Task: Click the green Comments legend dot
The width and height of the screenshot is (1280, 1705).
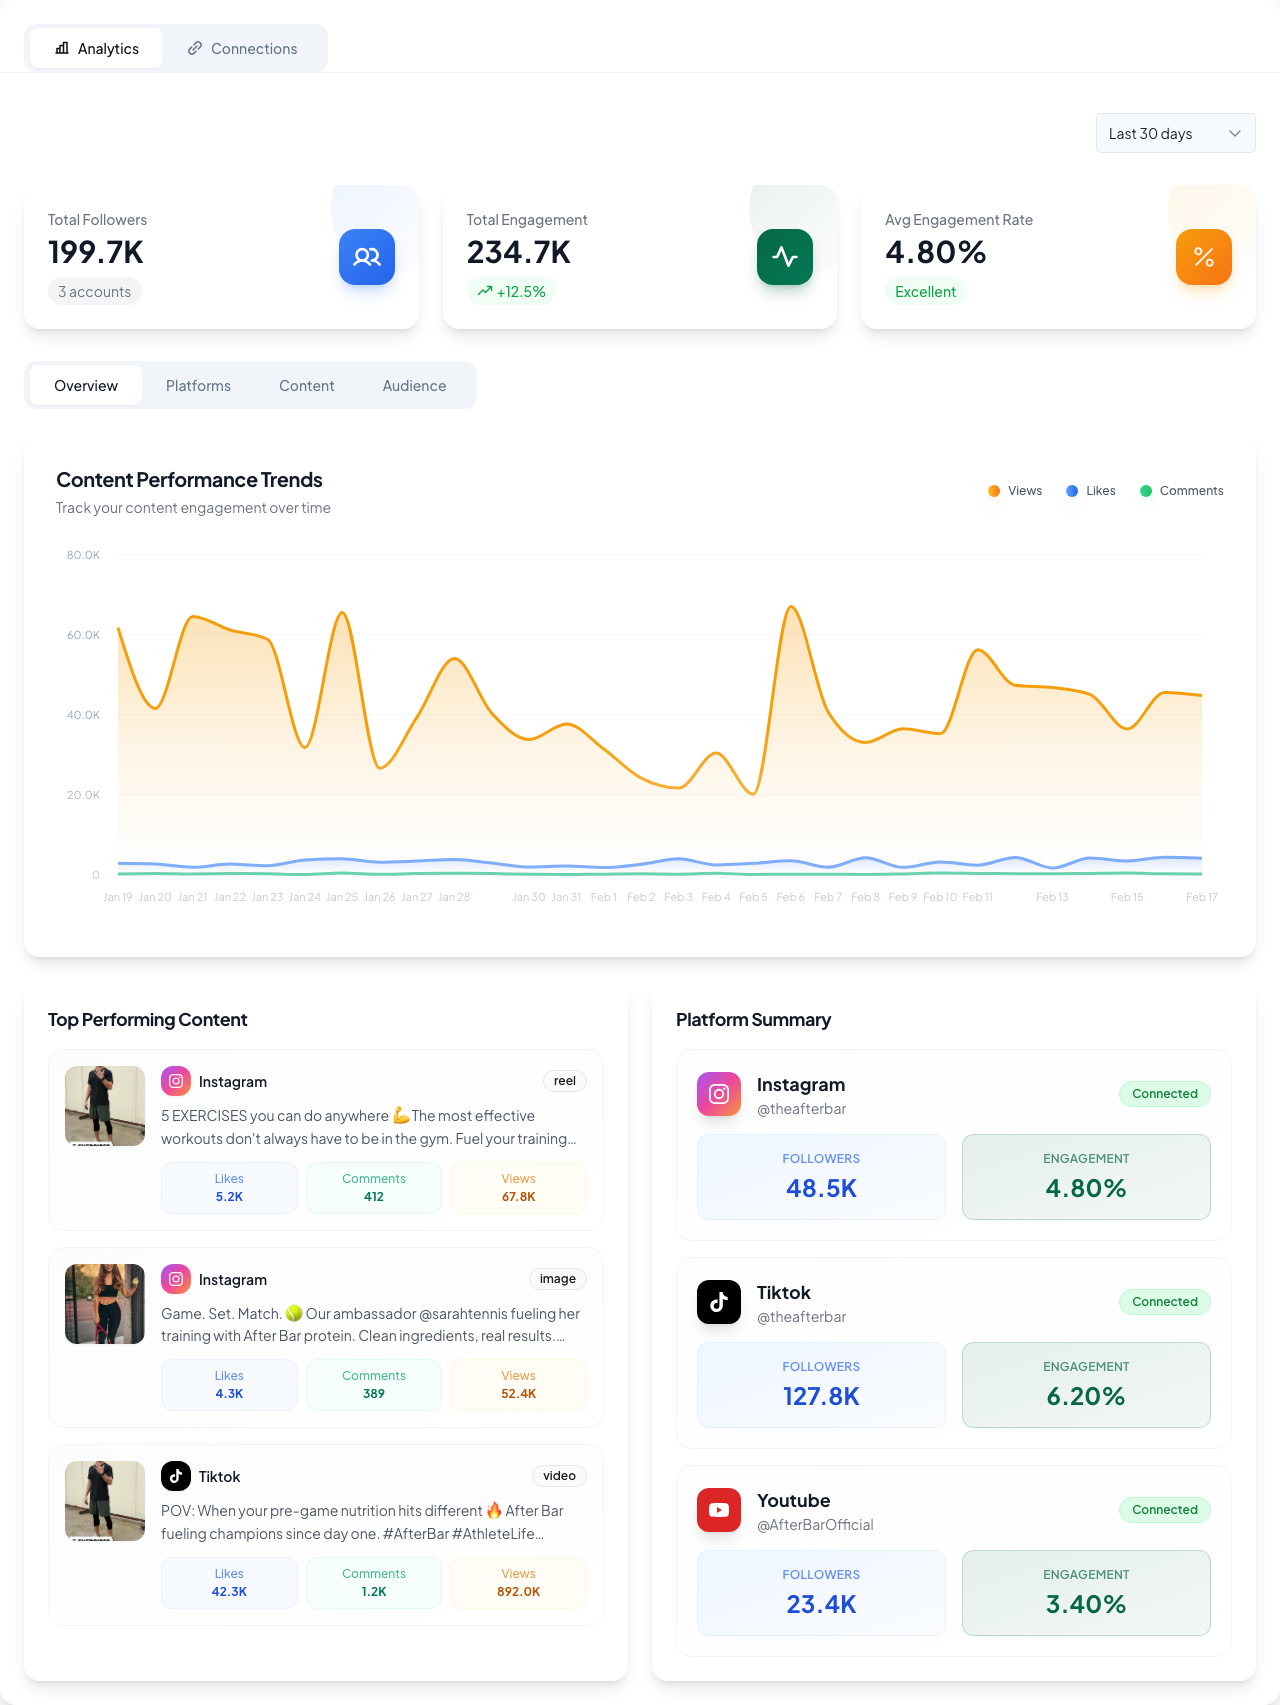Action: 1146,491
